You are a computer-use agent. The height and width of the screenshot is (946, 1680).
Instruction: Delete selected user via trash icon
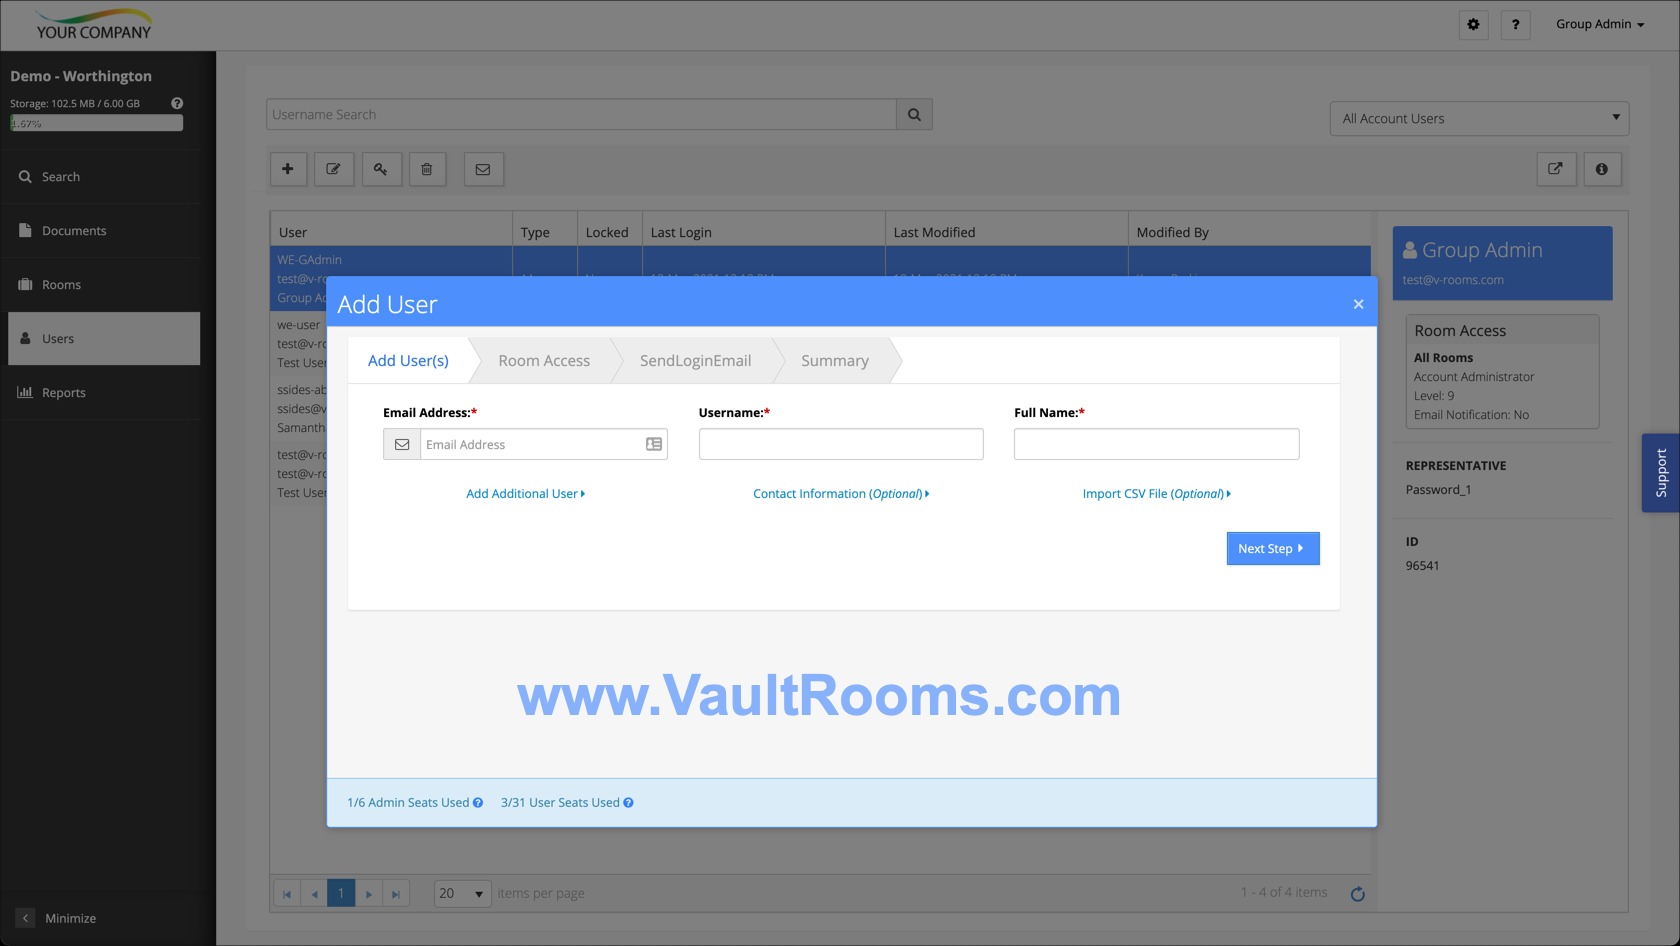tap(427, 169)
